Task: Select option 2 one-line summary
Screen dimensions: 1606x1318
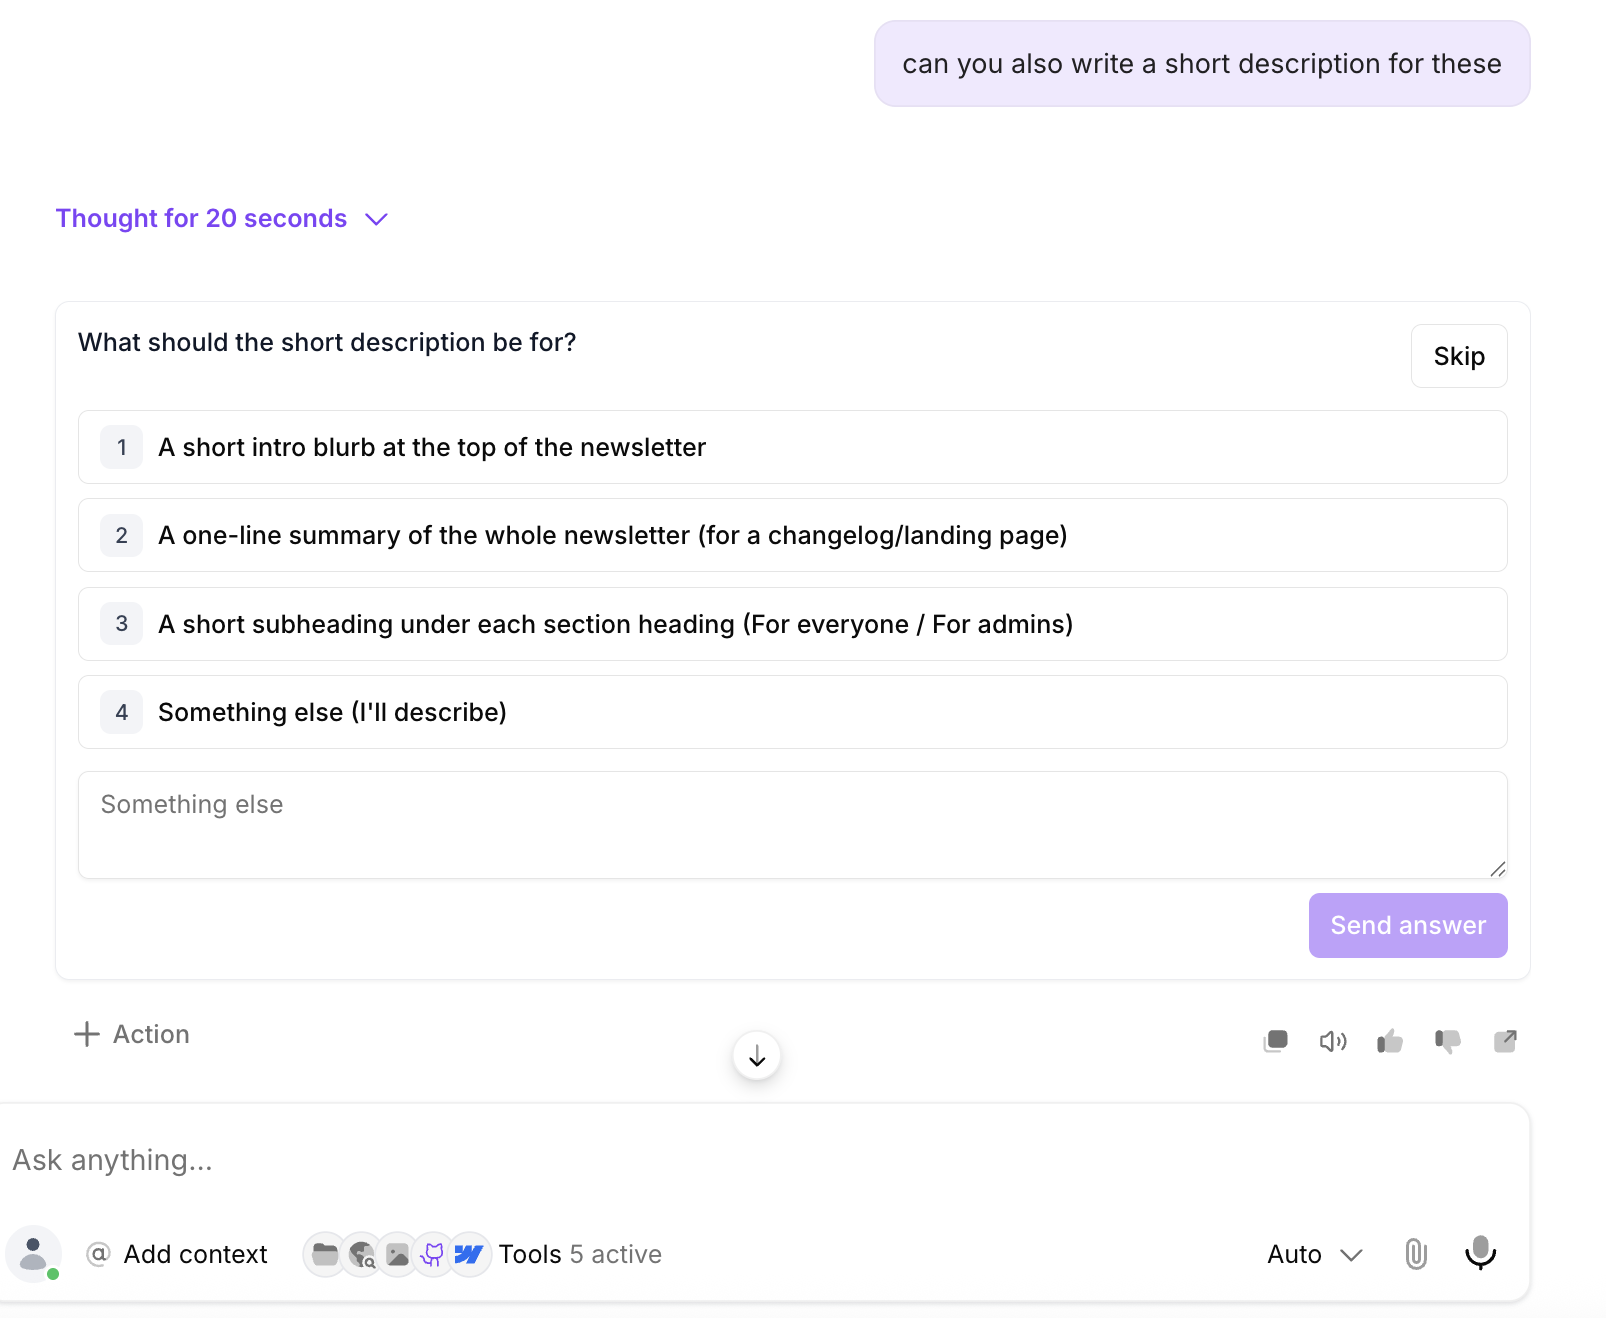Action: pos(793,535)
